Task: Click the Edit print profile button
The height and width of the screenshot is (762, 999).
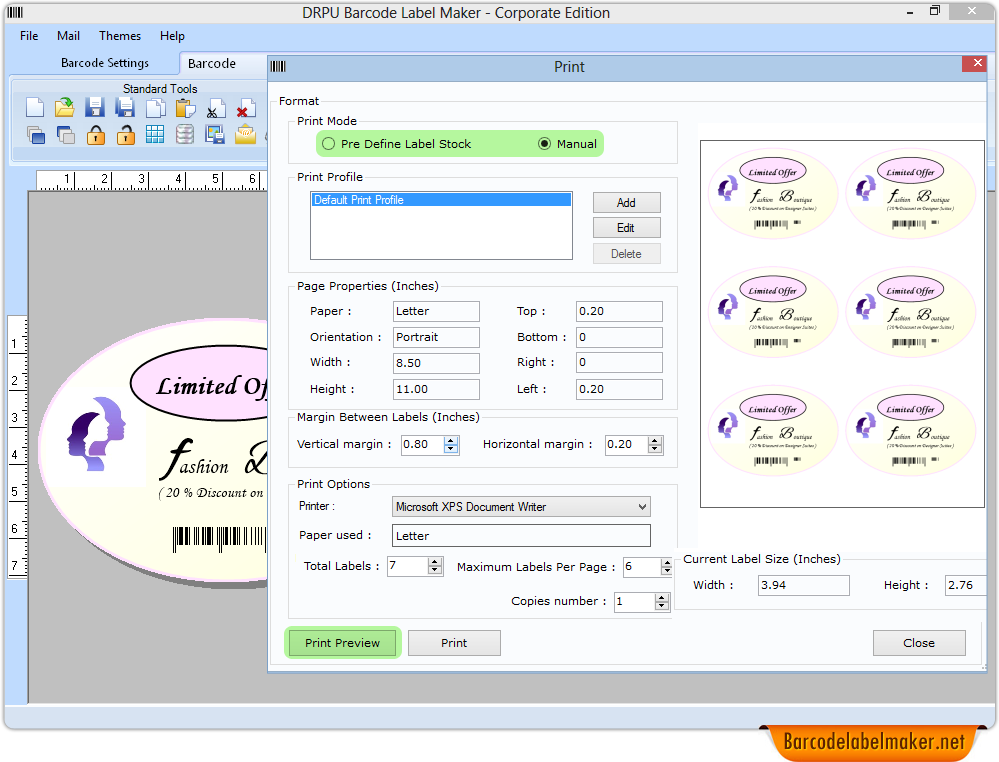Action: coord(626,228)
